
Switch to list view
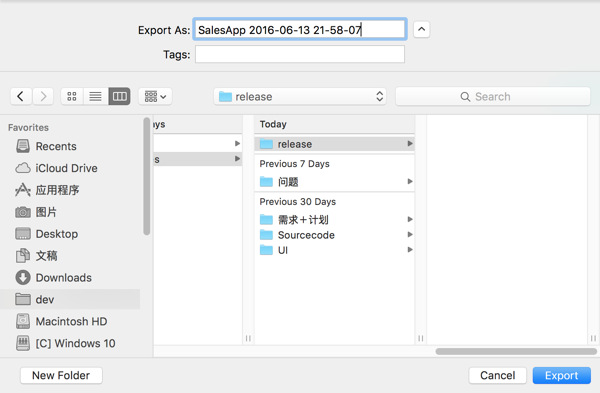click(95, 96)
